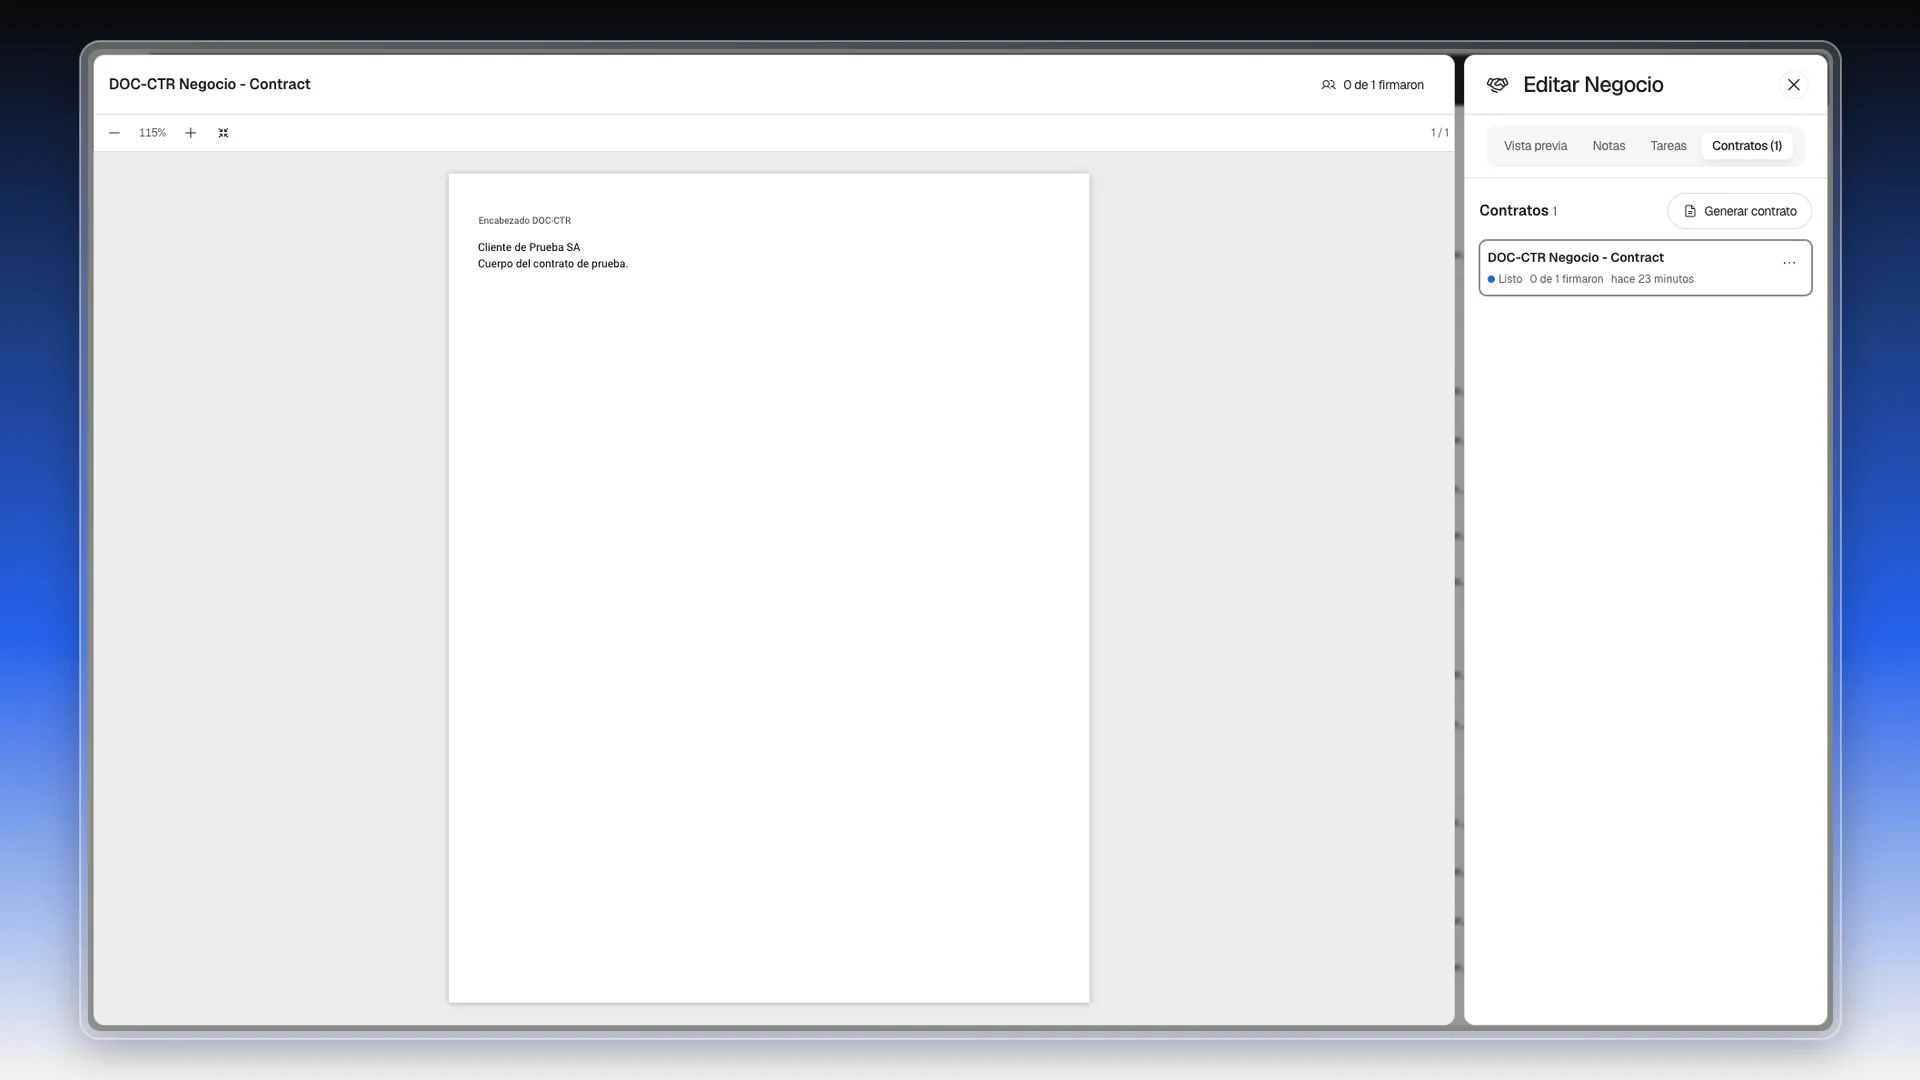1920x1080 pixels.
Task: Click the document title DOC-CTR Negocio - Contract
Action: (x=209, y=84)
